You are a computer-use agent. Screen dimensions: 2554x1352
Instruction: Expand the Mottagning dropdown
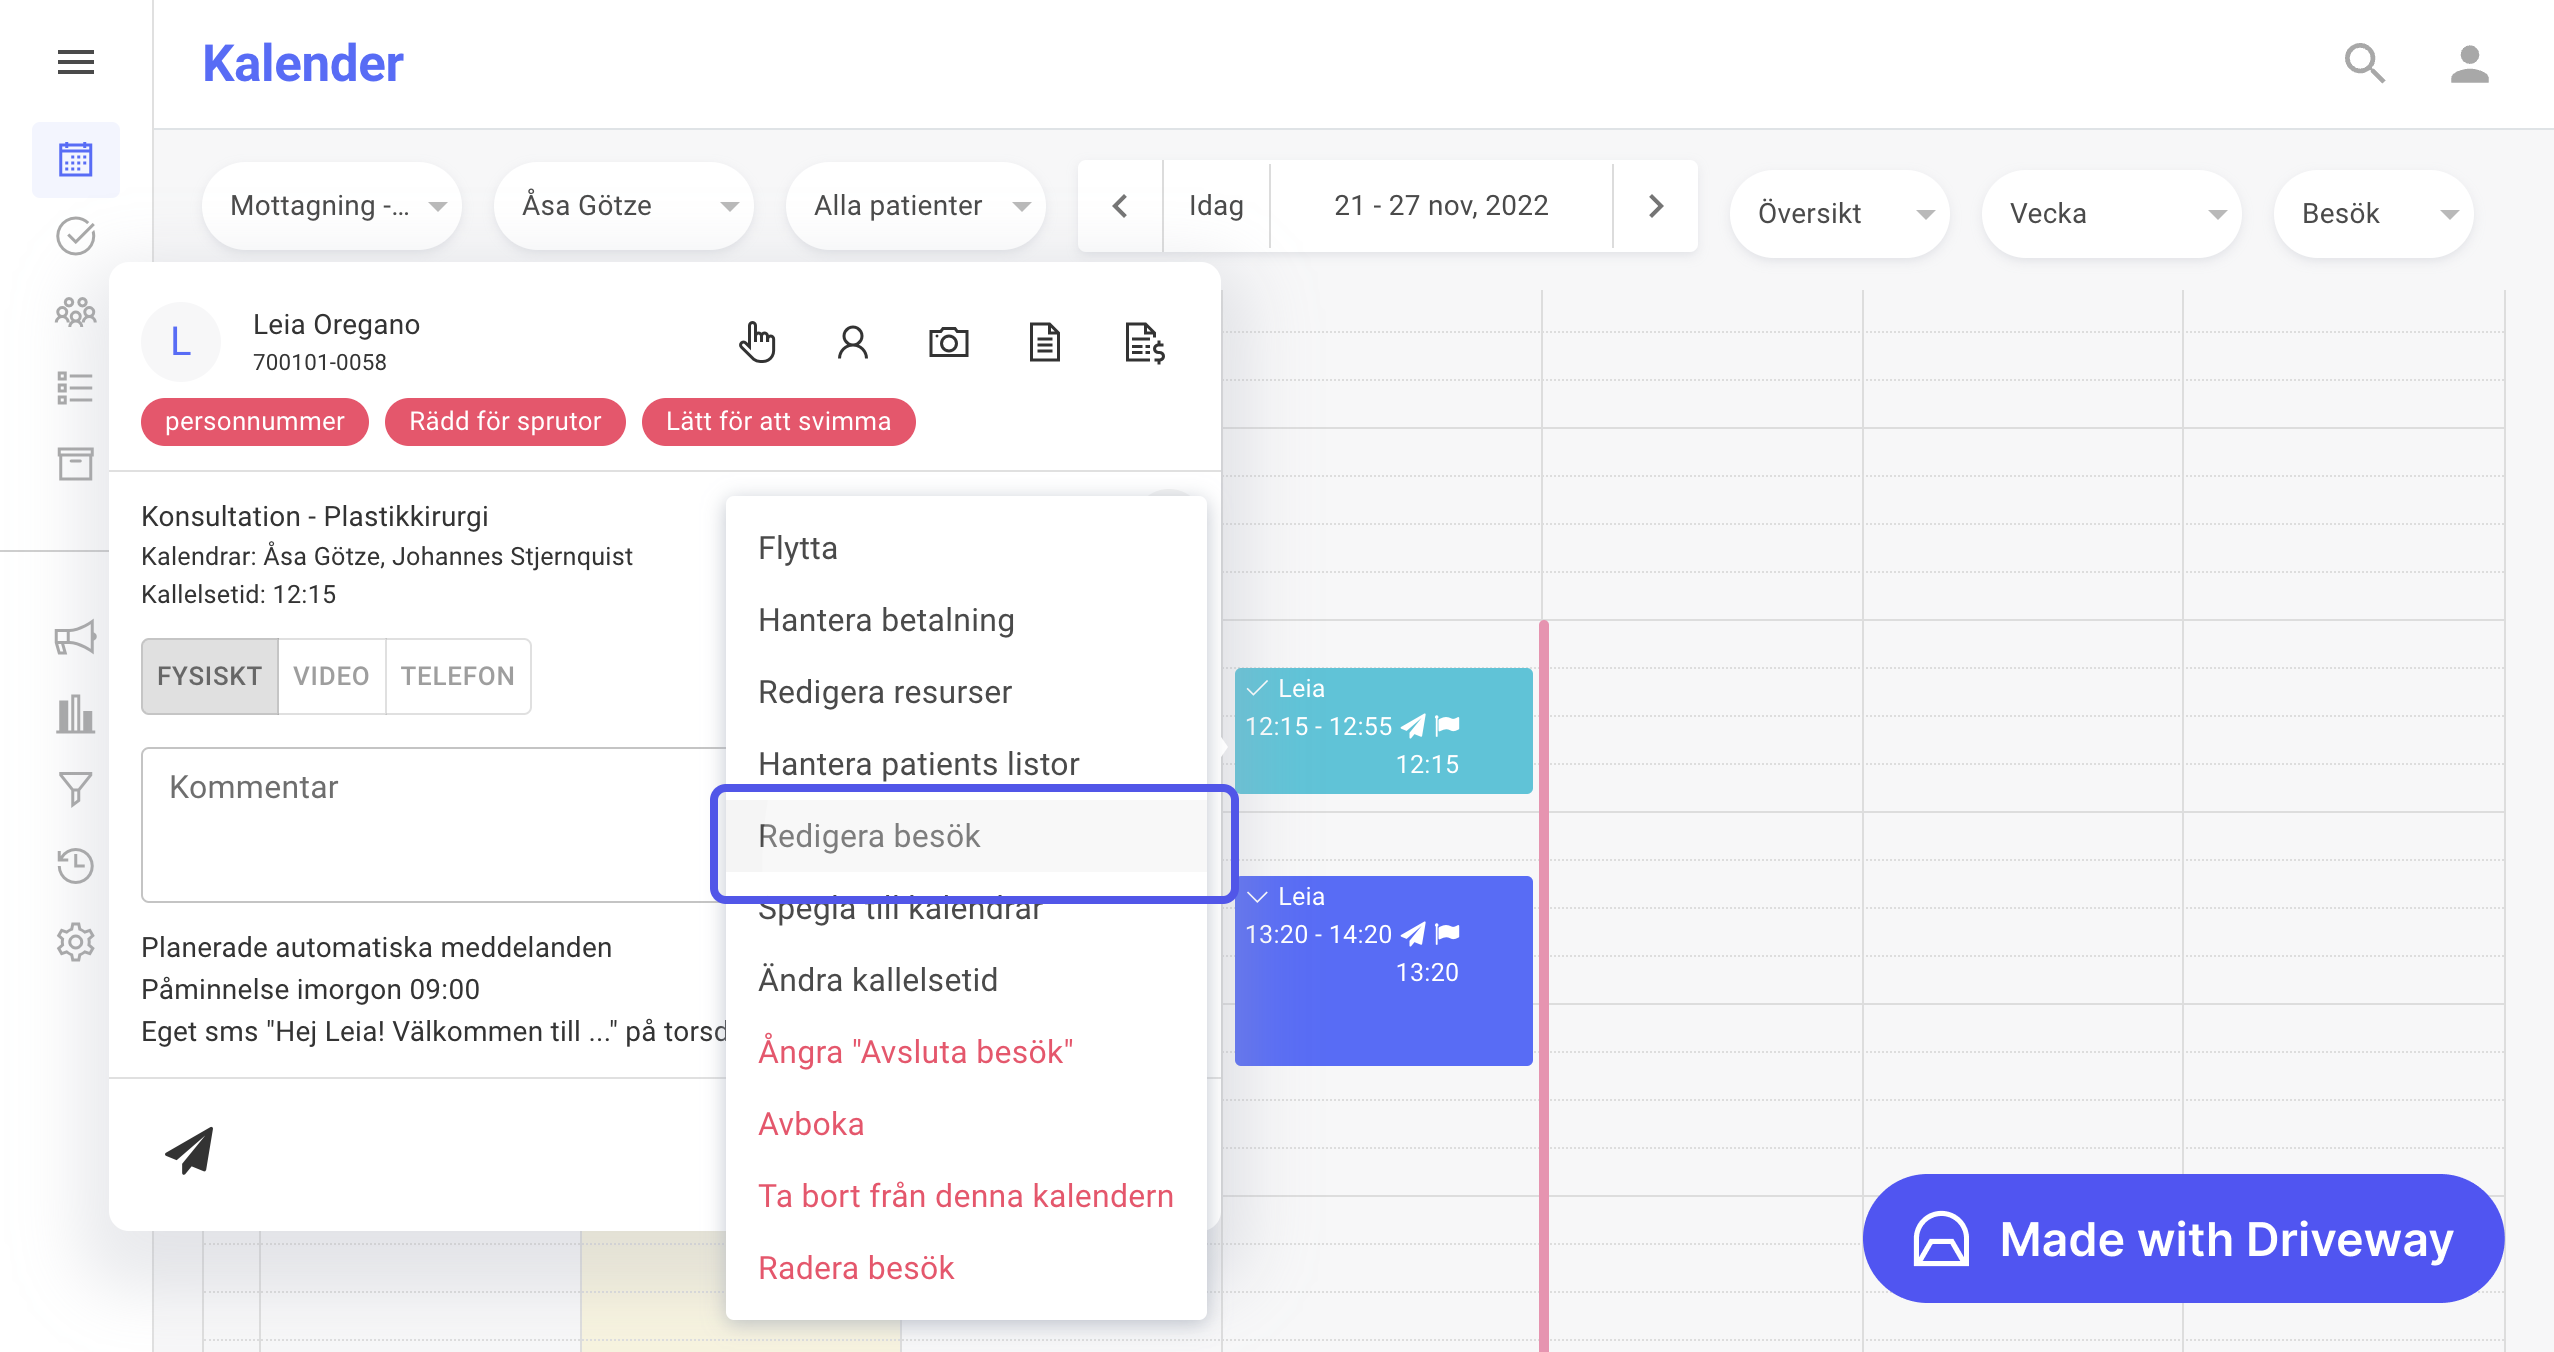pyautogui.click(x=332, y=206)
